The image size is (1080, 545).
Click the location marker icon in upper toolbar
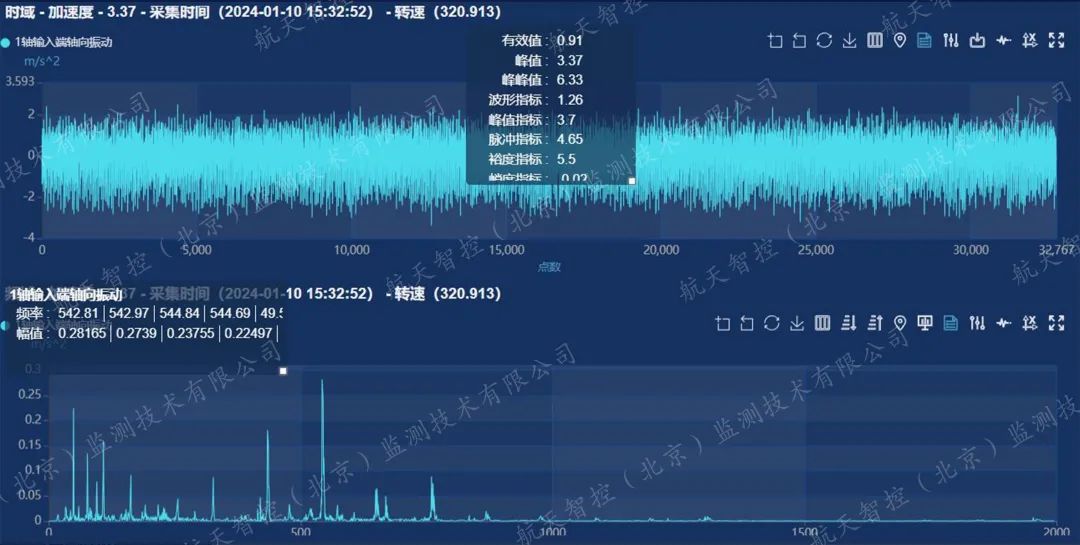(x=899, y=40)
